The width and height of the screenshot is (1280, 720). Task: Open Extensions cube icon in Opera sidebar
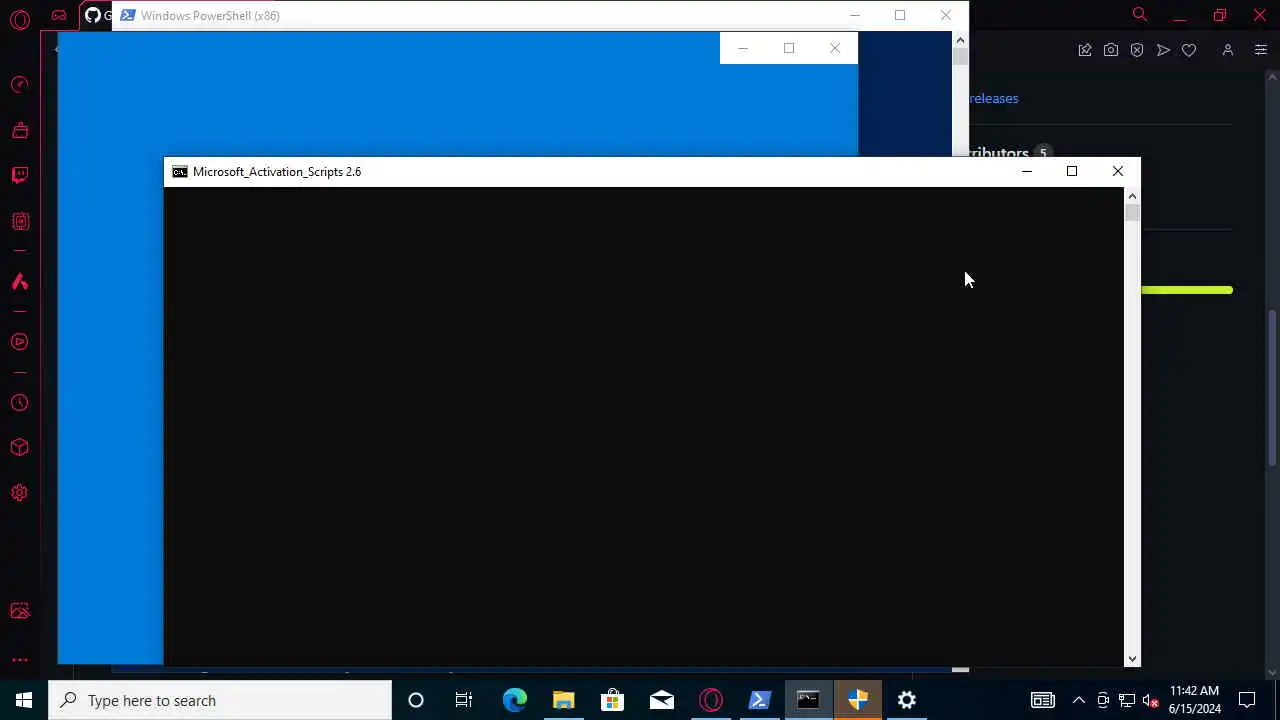[x=20, y=448]
